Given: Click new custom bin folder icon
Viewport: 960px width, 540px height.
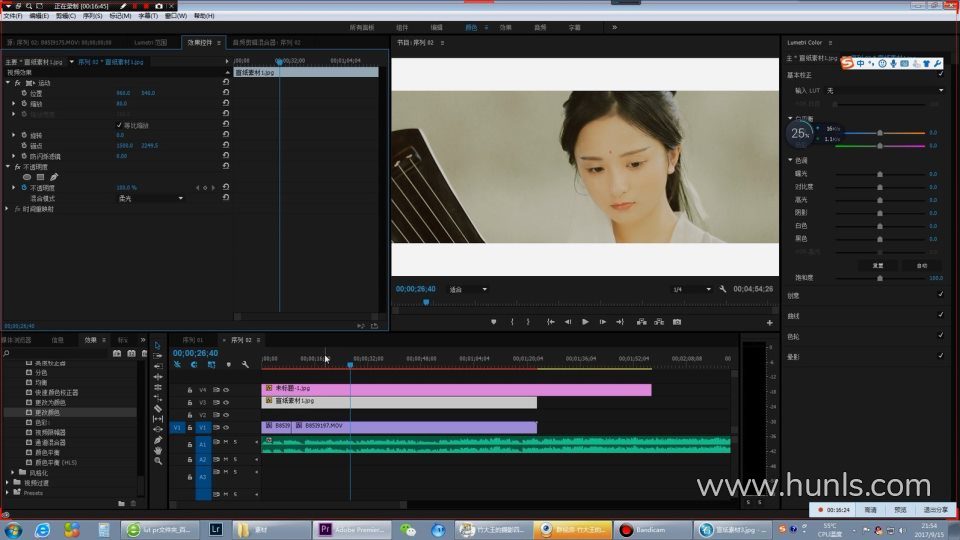Looking at the screenshot, I should (121, 503).
